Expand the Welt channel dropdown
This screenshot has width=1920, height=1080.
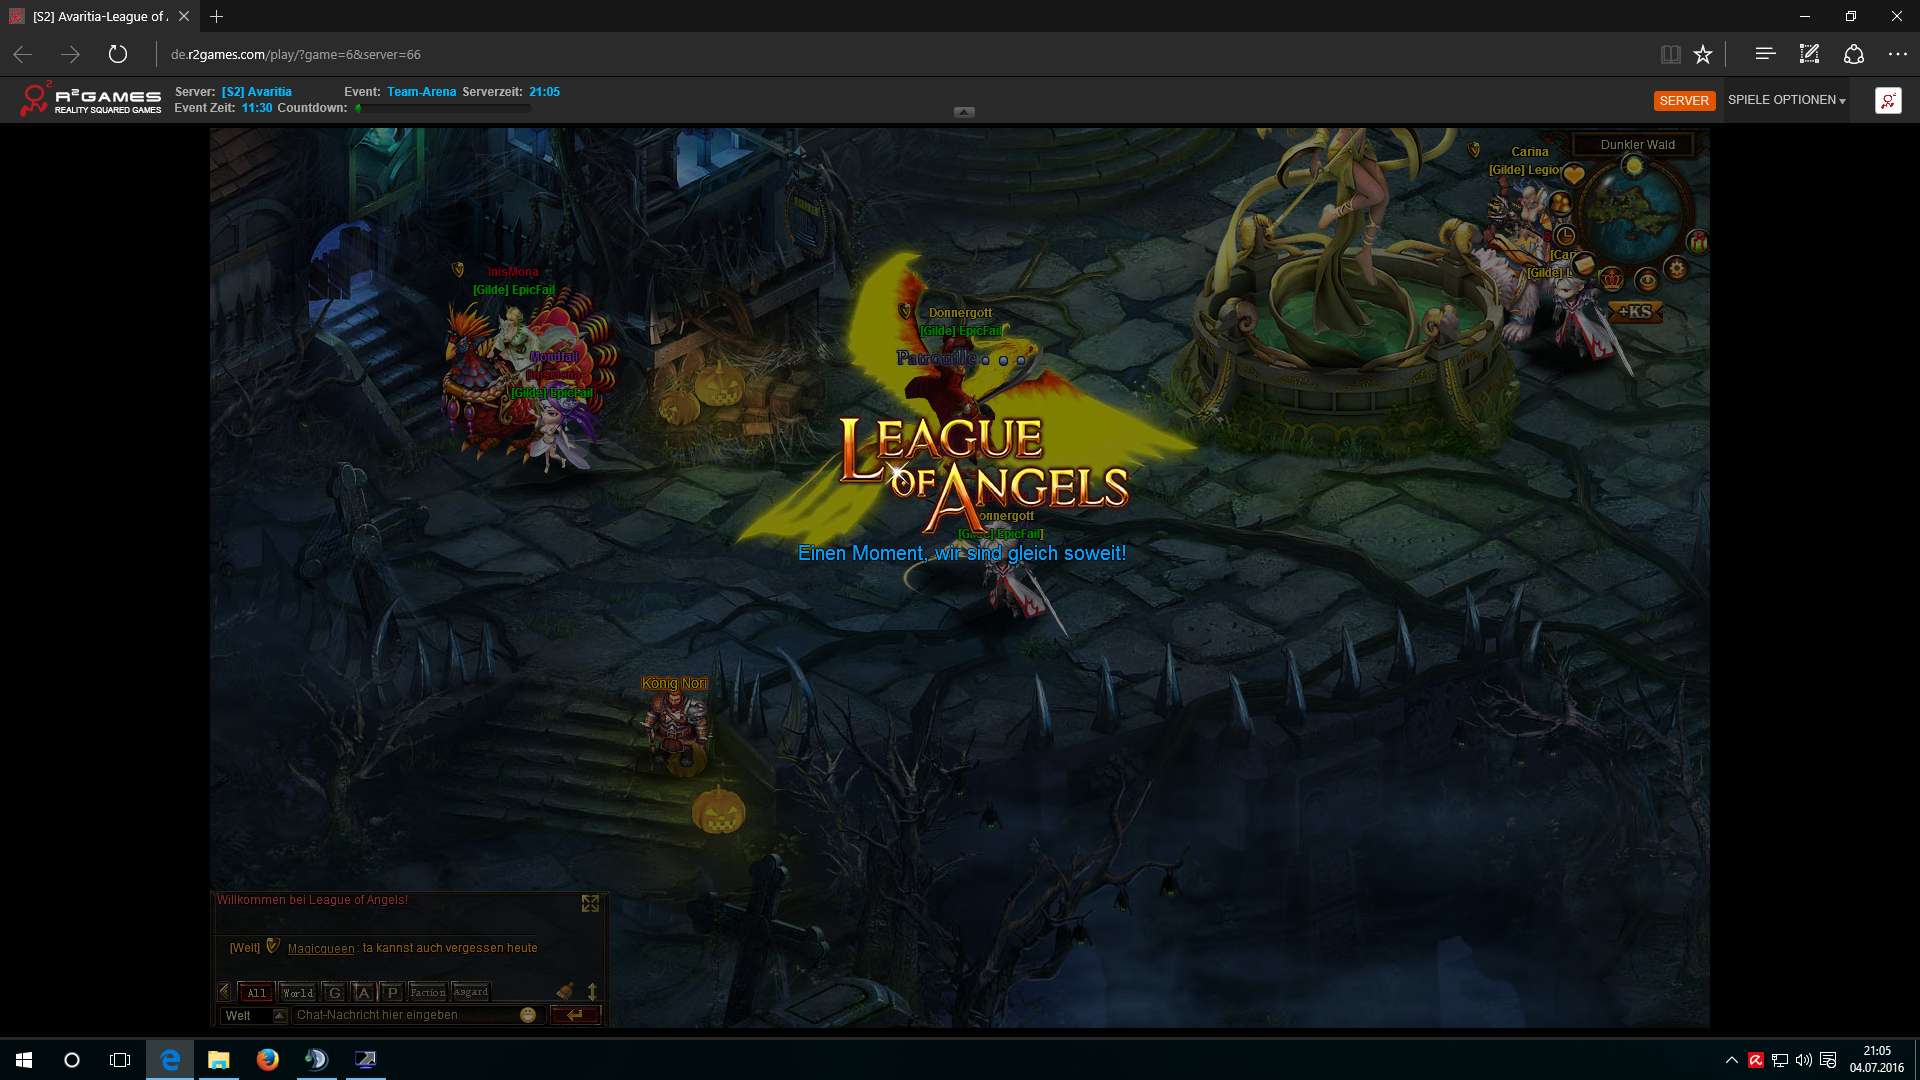tap(280, 1015)
